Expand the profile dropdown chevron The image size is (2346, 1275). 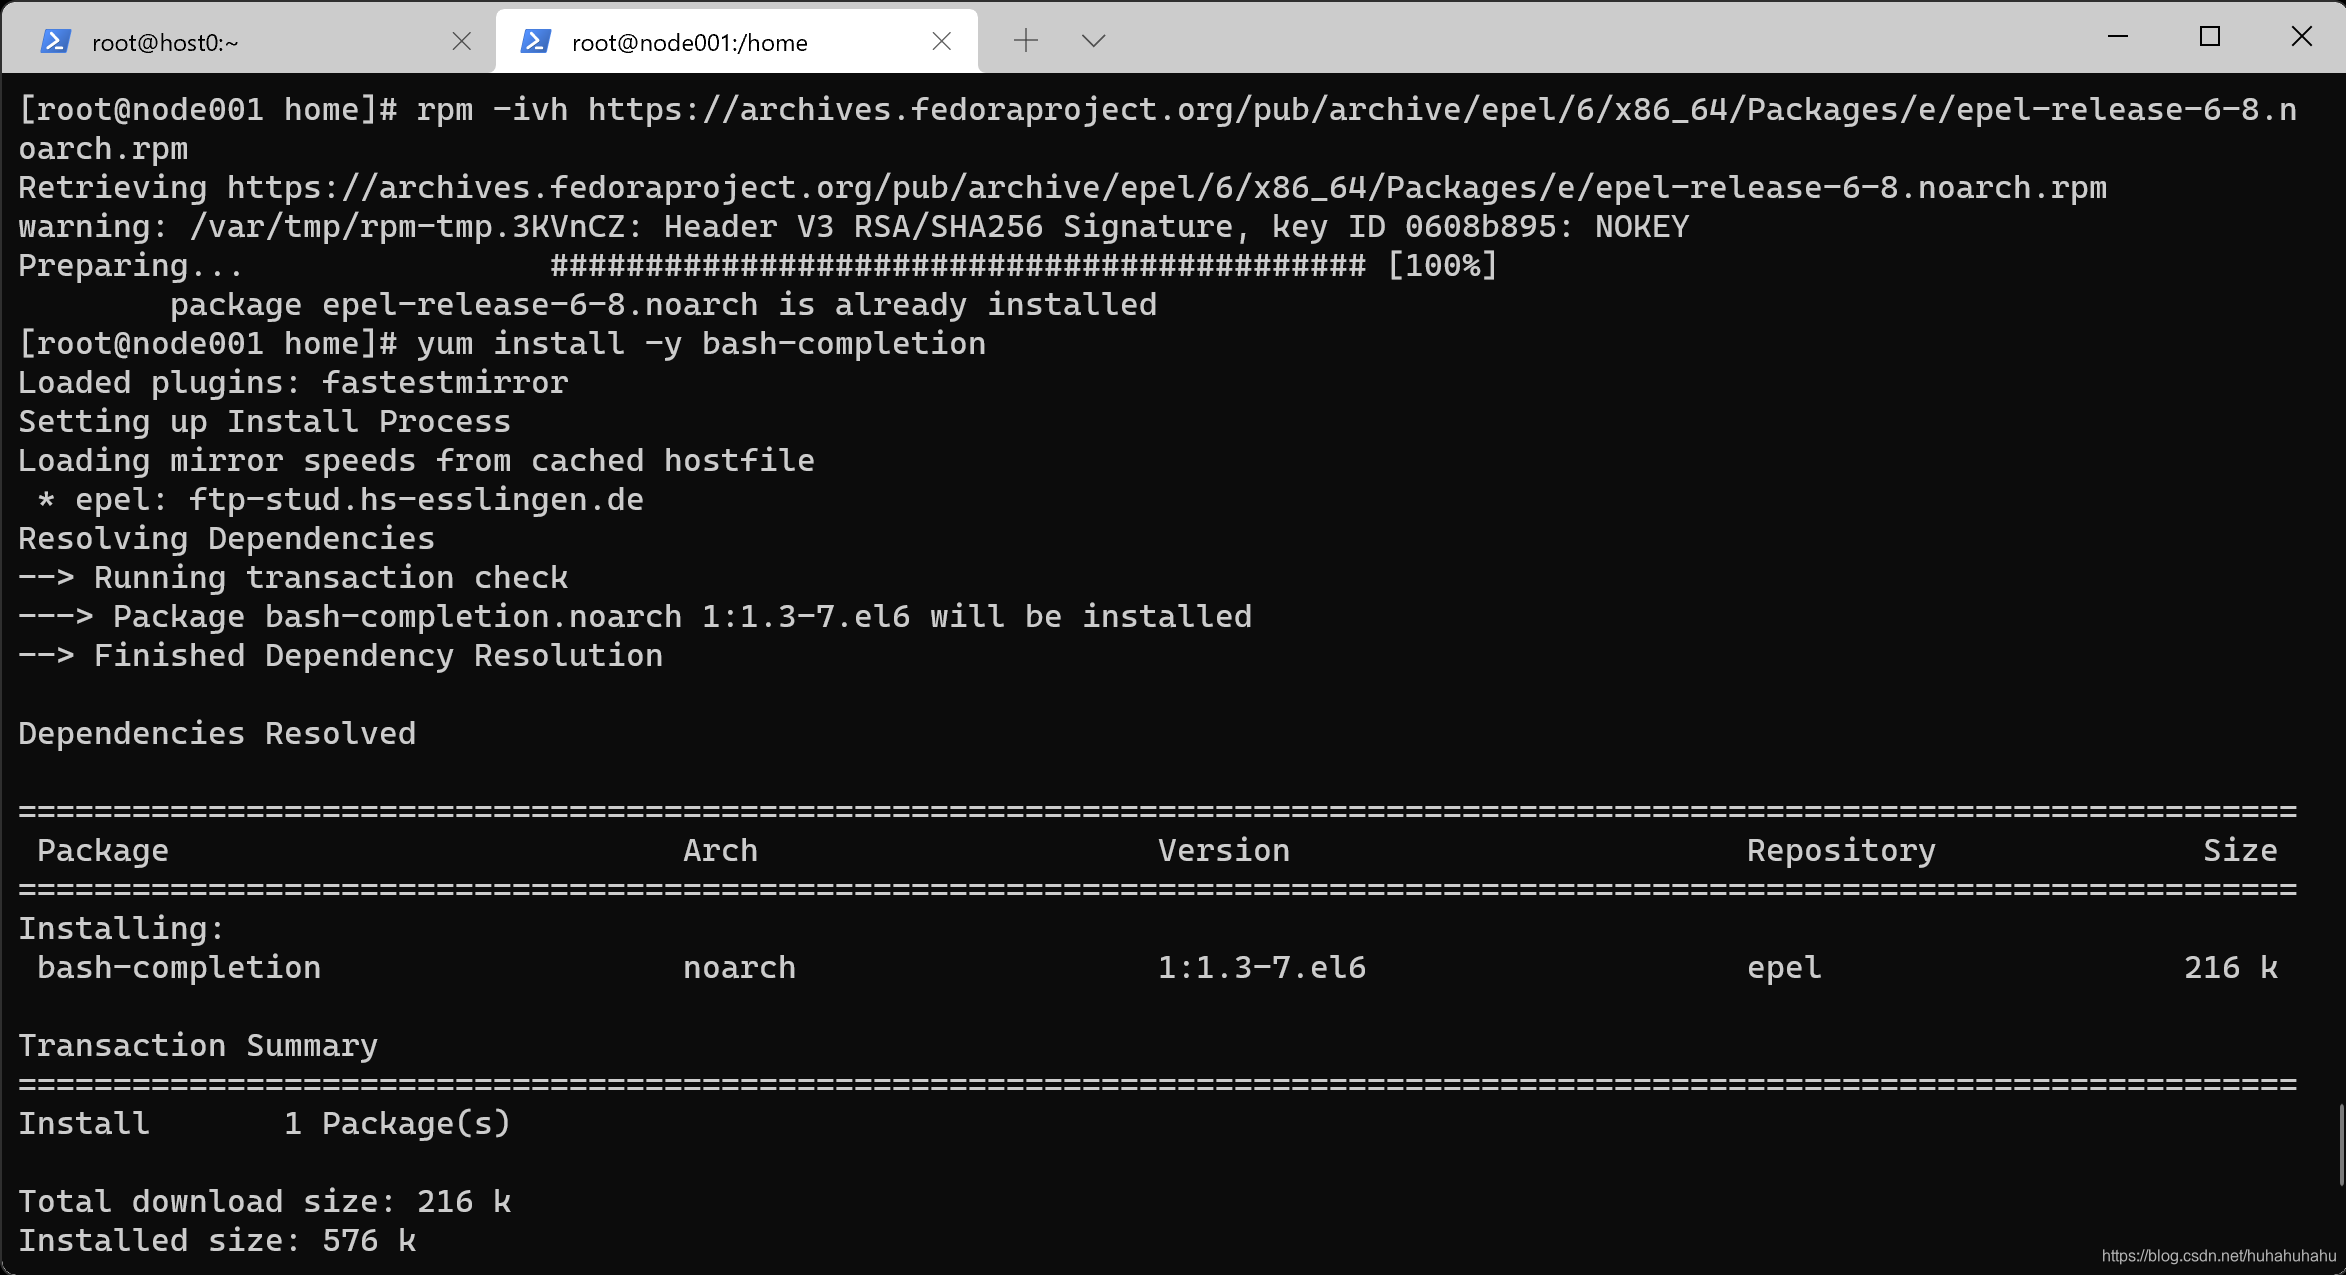pyautogui.click(x=1093, y=41)
